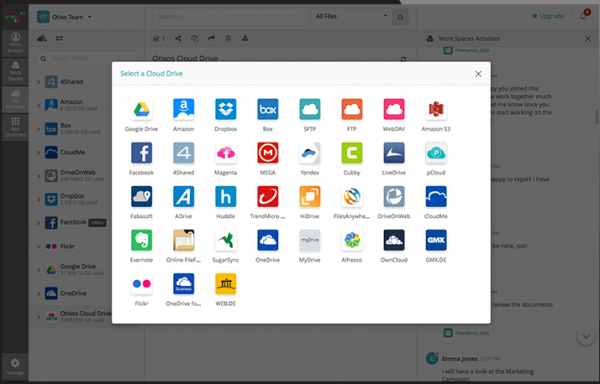Choose OneDrive for Business icon
Image resolution: width=600 pixels, height=384 pixels.
[x=183, y=284]
